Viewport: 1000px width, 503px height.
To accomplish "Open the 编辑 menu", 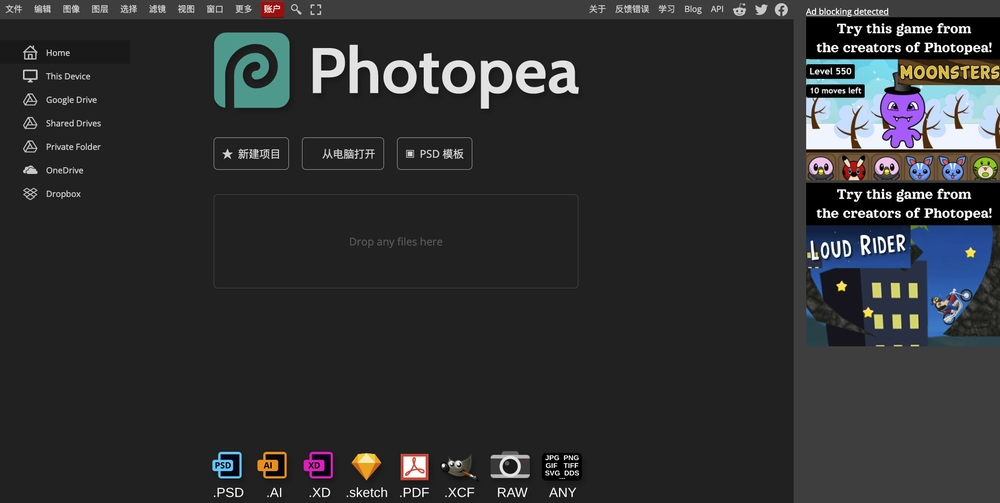I will [x=43, y=9].
